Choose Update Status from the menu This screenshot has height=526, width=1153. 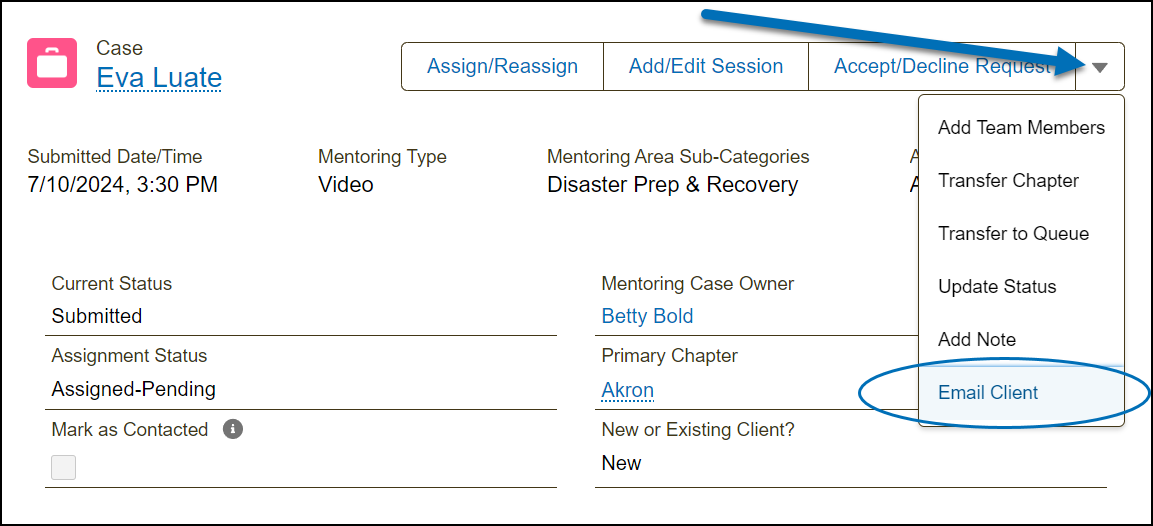point(997,287)
